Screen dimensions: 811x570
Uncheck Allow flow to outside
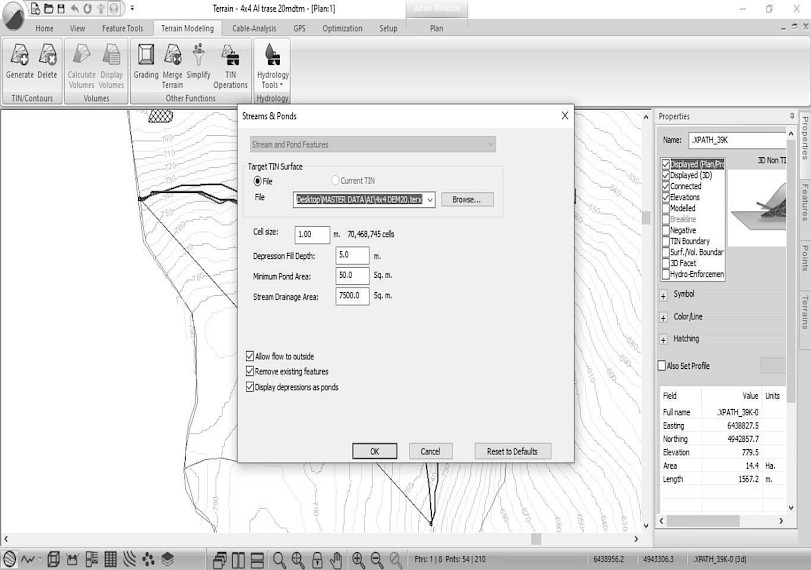point(250,356)
